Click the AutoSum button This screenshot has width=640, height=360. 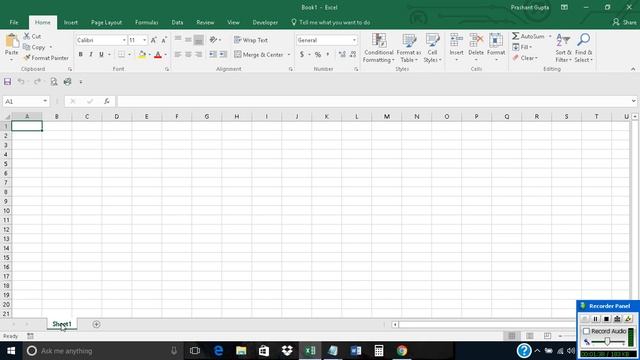(529, 36)
